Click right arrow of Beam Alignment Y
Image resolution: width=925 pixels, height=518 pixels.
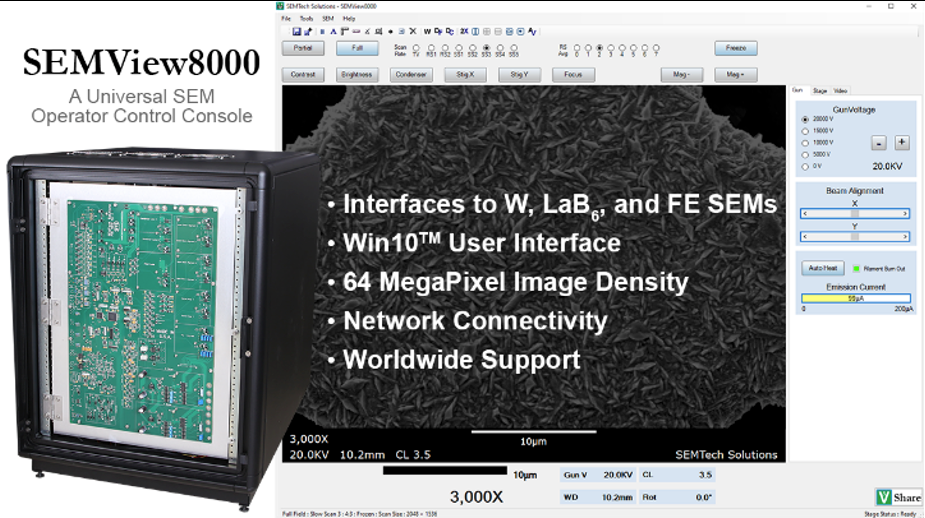tap(906, 237)
